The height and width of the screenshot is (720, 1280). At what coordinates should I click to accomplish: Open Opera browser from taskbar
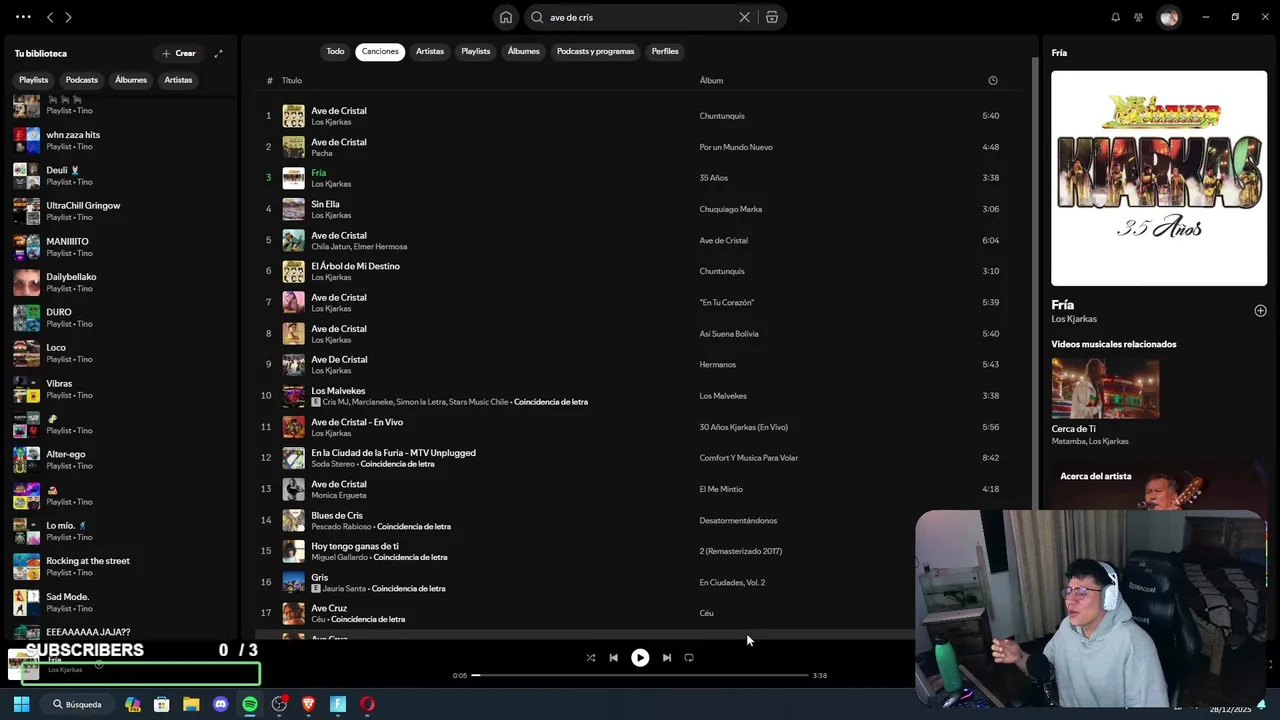(x=367, y=704)
